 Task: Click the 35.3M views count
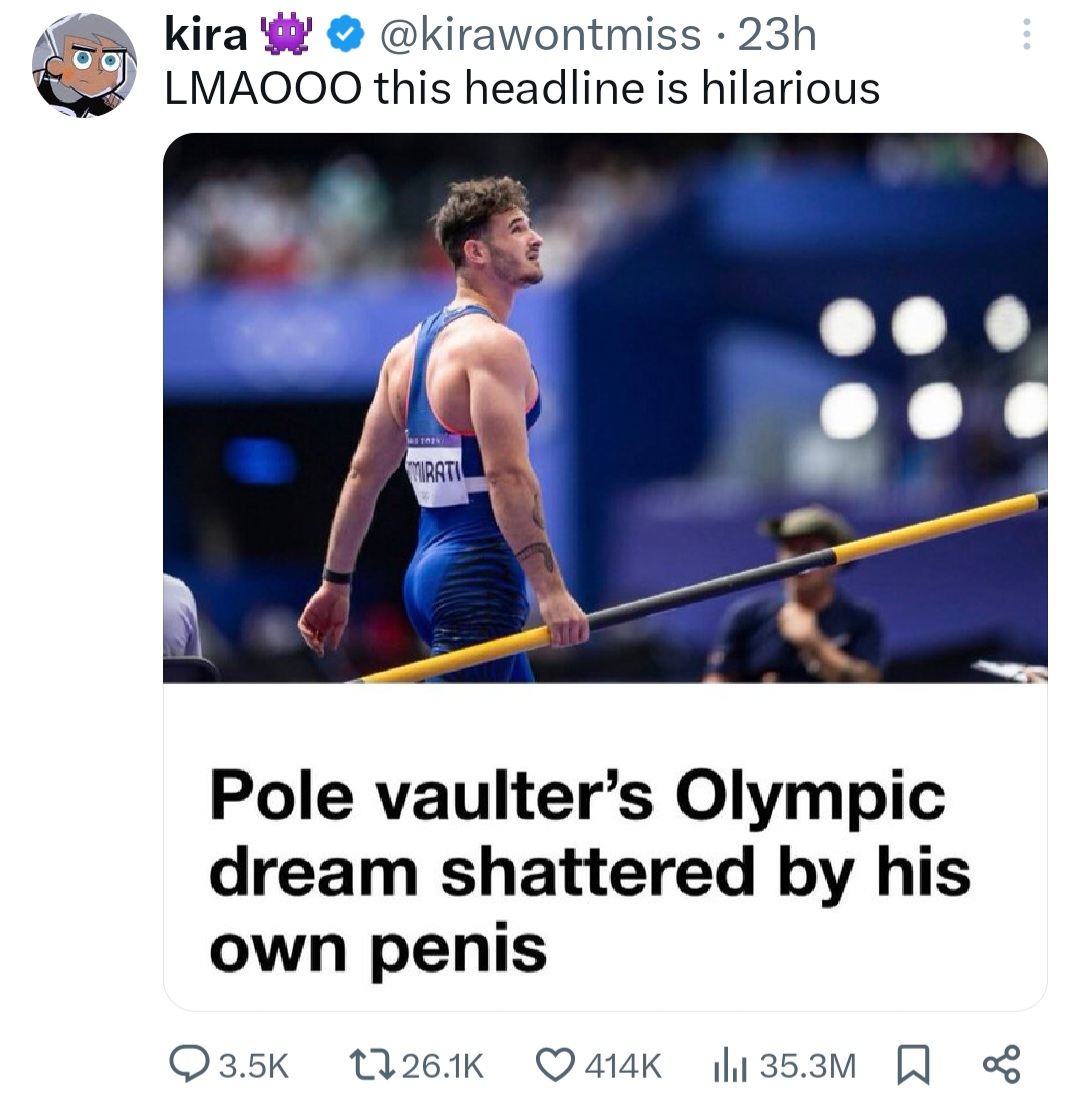(807, 1066)
